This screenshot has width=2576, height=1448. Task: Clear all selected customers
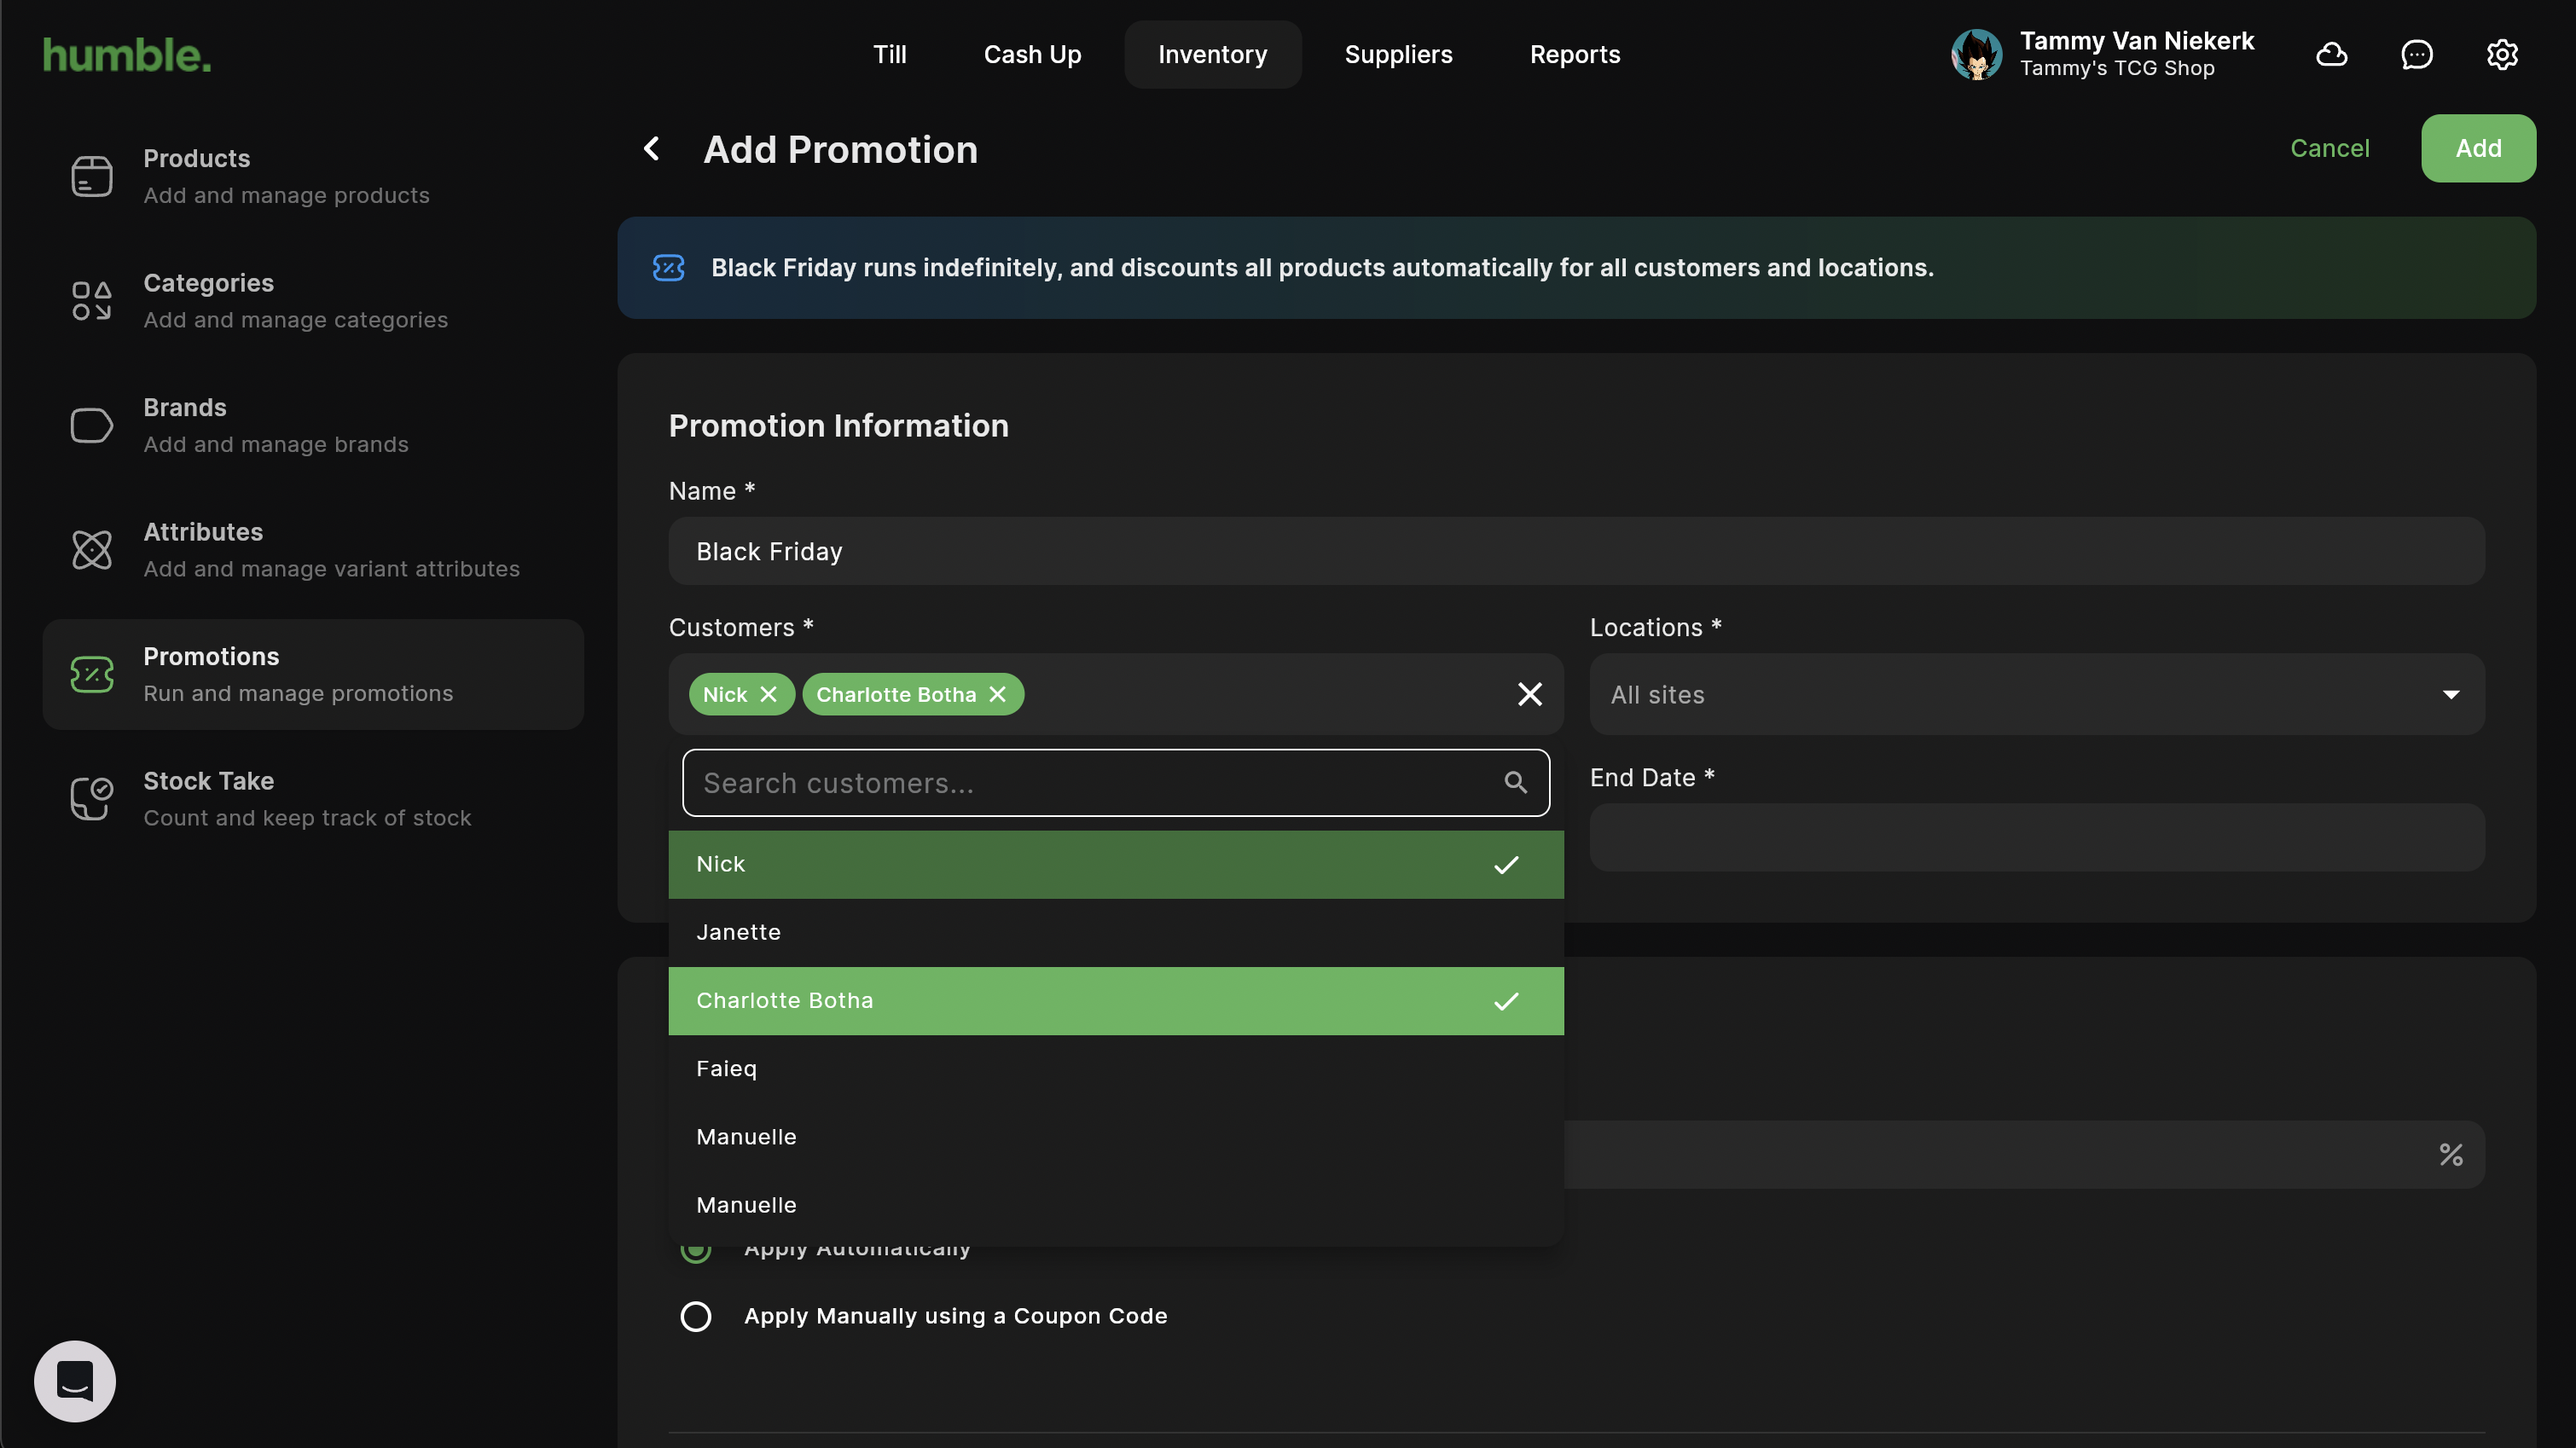1529,694
